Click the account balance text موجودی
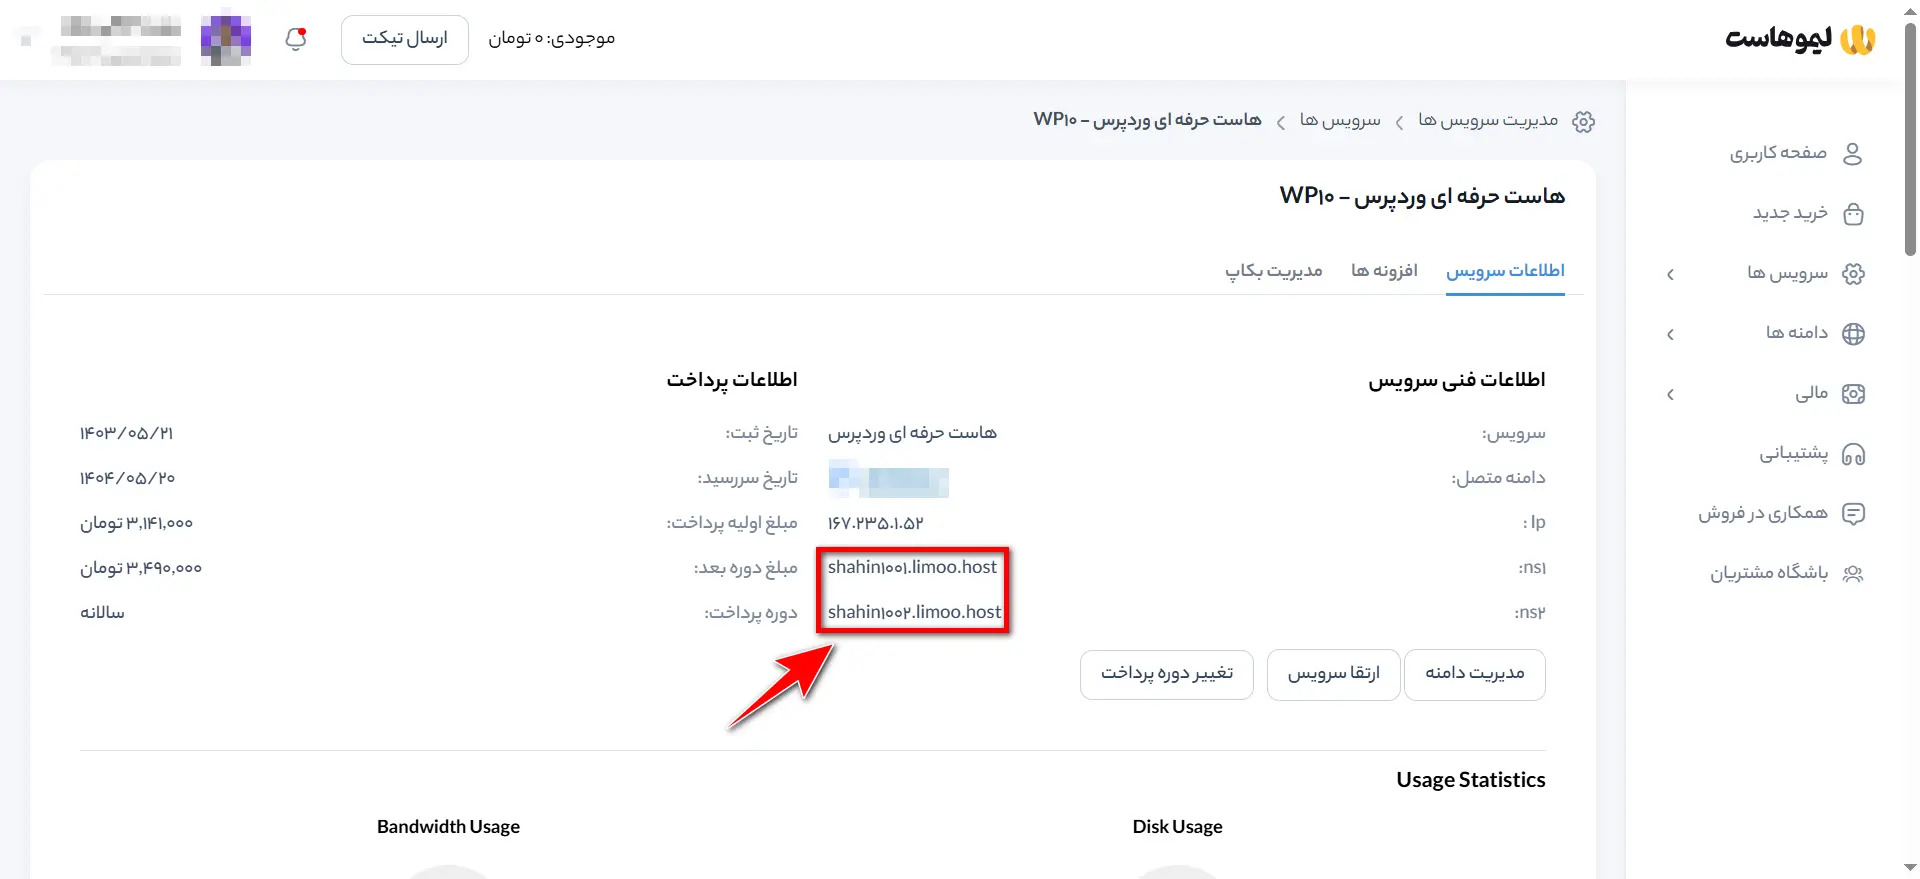 [x=551, y=38]
